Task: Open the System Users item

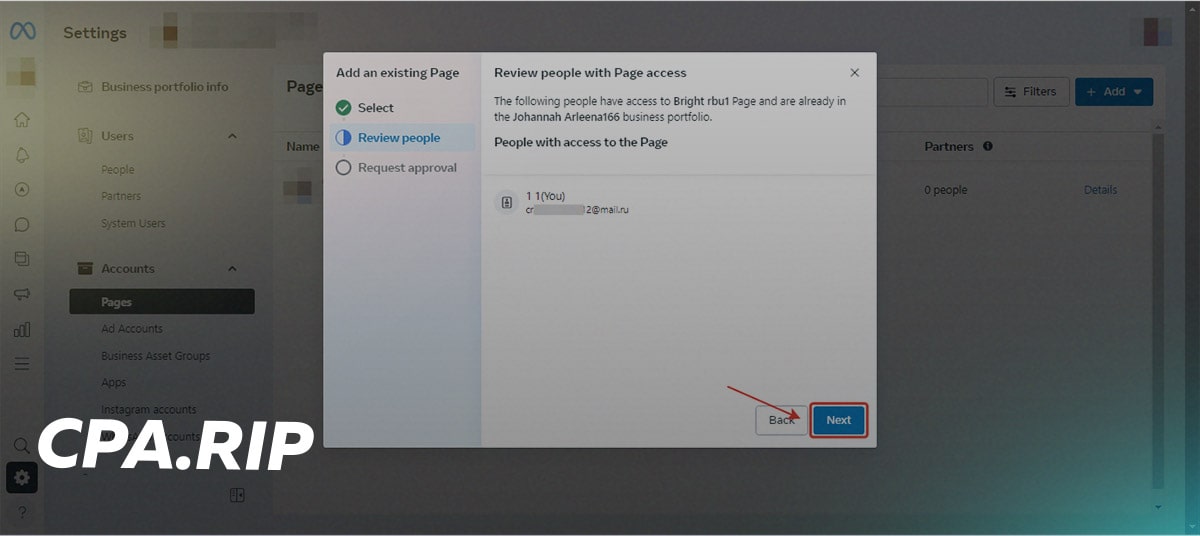Action: click(x=133, y=224)
